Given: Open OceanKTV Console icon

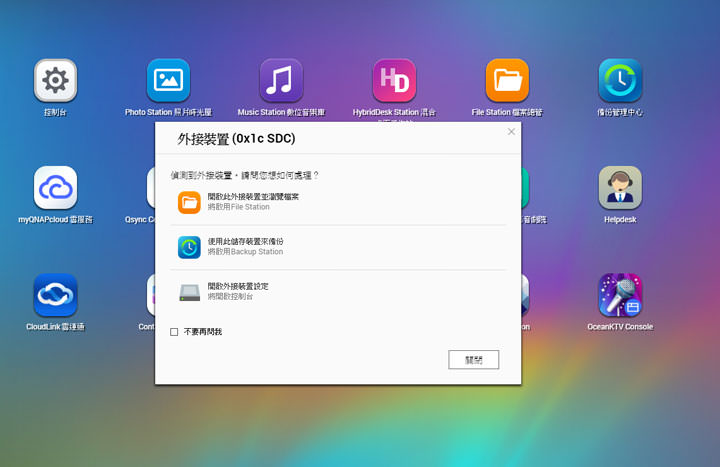Looking at the screenshot, I should [620, 295].
